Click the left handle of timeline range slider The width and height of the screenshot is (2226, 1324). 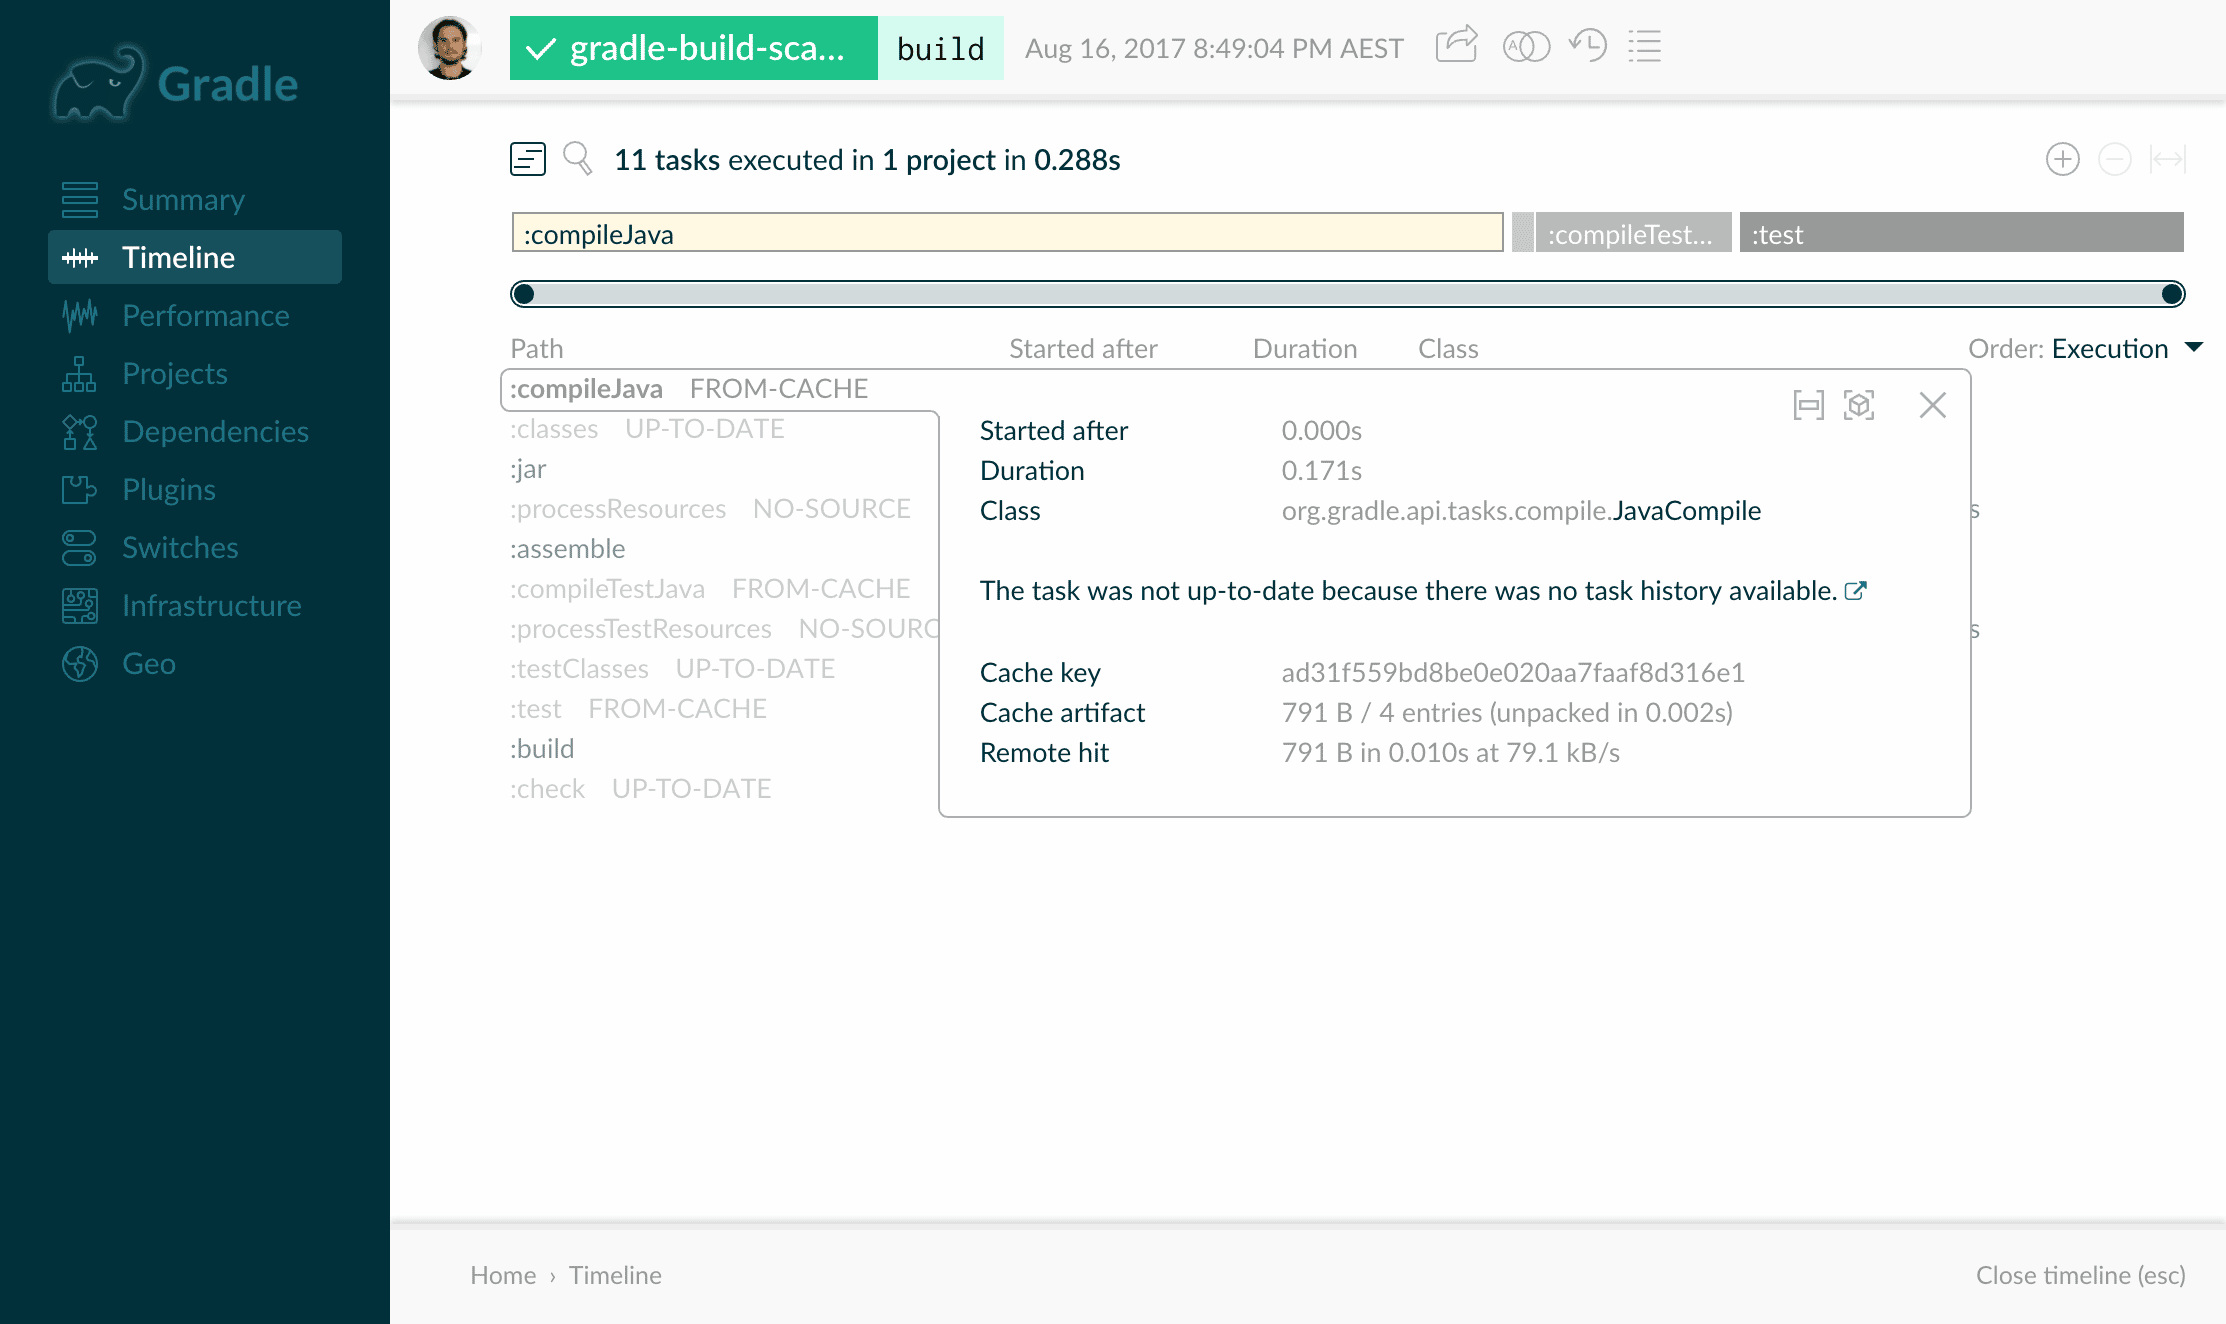[x=523, y=294]
